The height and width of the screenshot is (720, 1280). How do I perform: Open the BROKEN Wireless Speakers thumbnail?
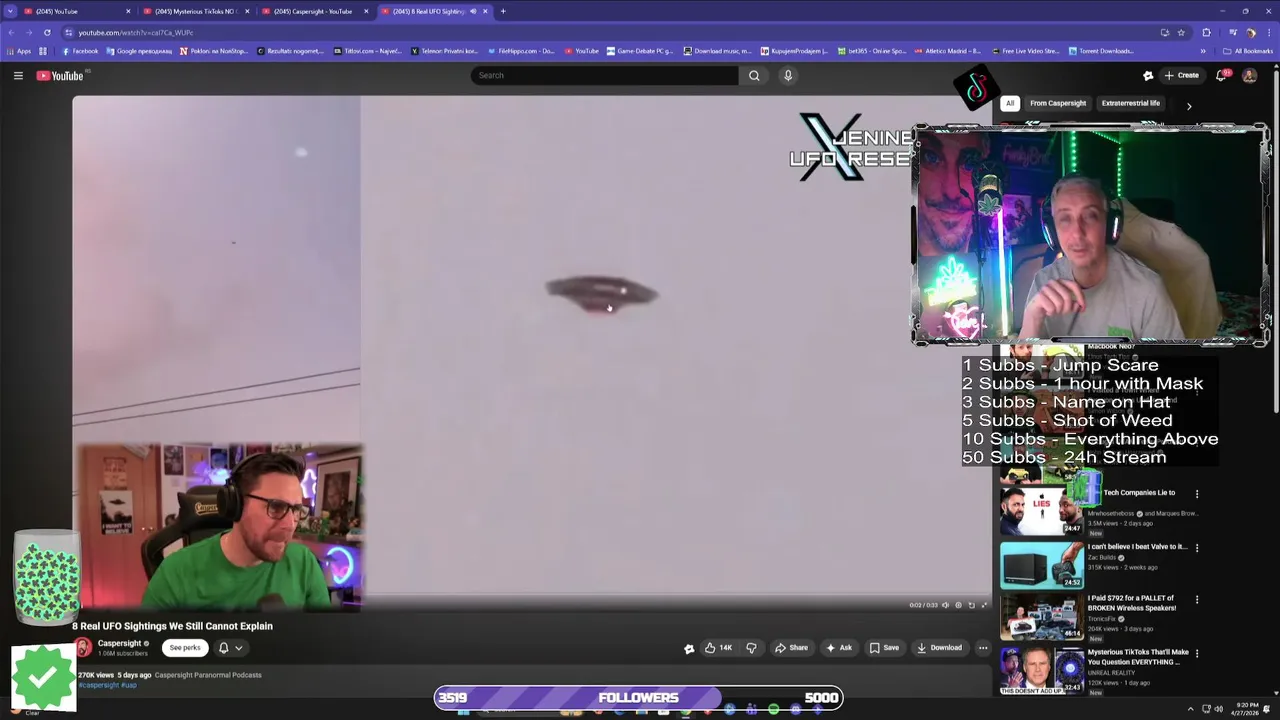(x=1041, y=617)
